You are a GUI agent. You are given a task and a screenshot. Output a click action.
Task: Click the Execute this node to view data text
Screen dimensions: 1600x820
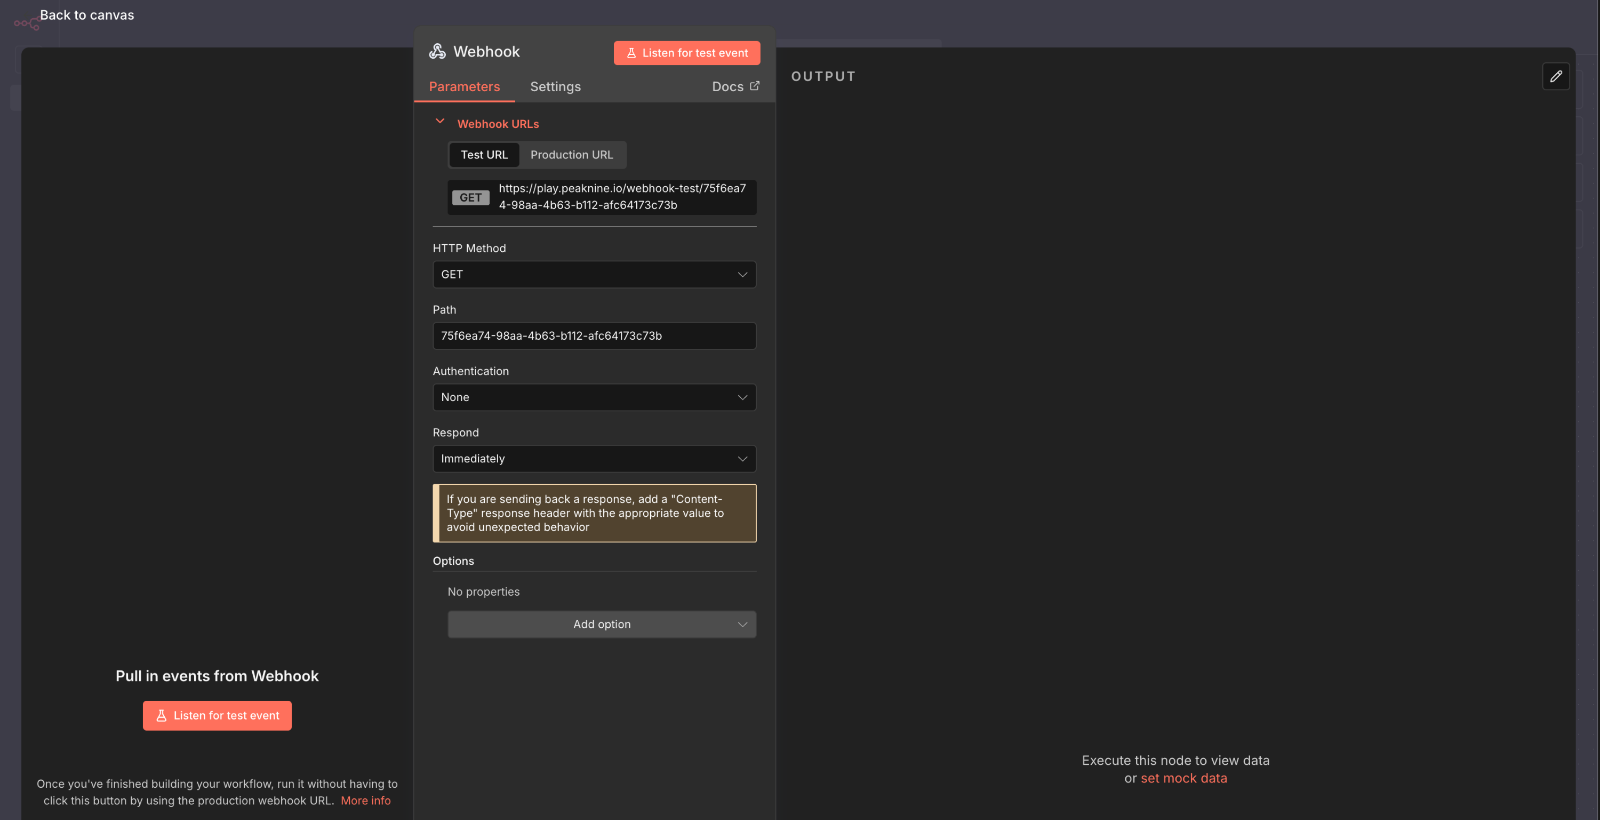pos(1176,761)
